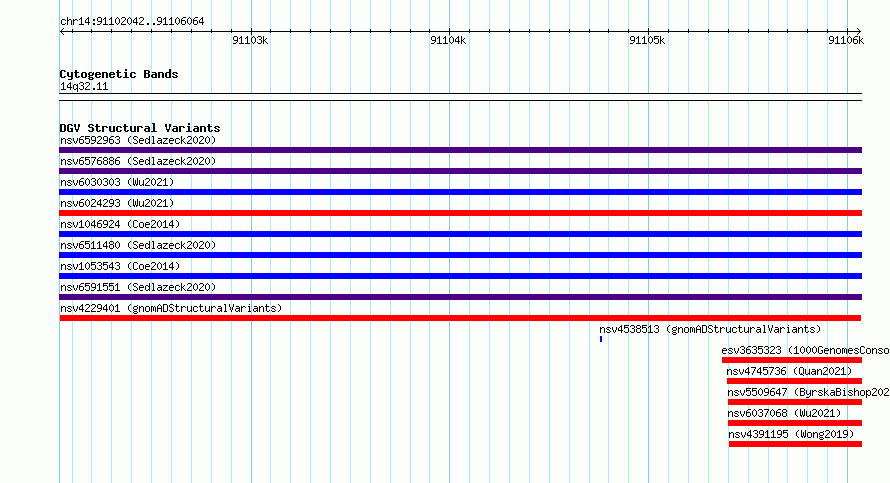Click the purple bar under nsv6592963
Viewport: 890px width, 483px height.
460,150
